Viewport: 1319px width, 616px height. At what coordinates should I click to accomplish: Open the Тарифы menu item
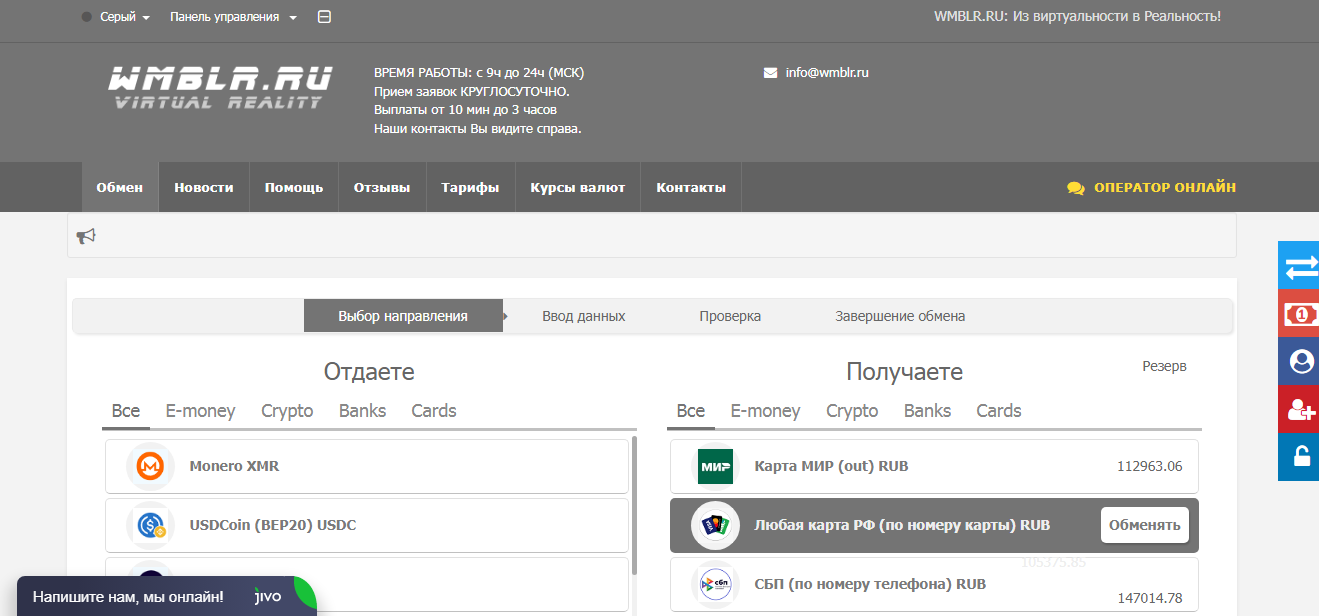tap(470, 187)
